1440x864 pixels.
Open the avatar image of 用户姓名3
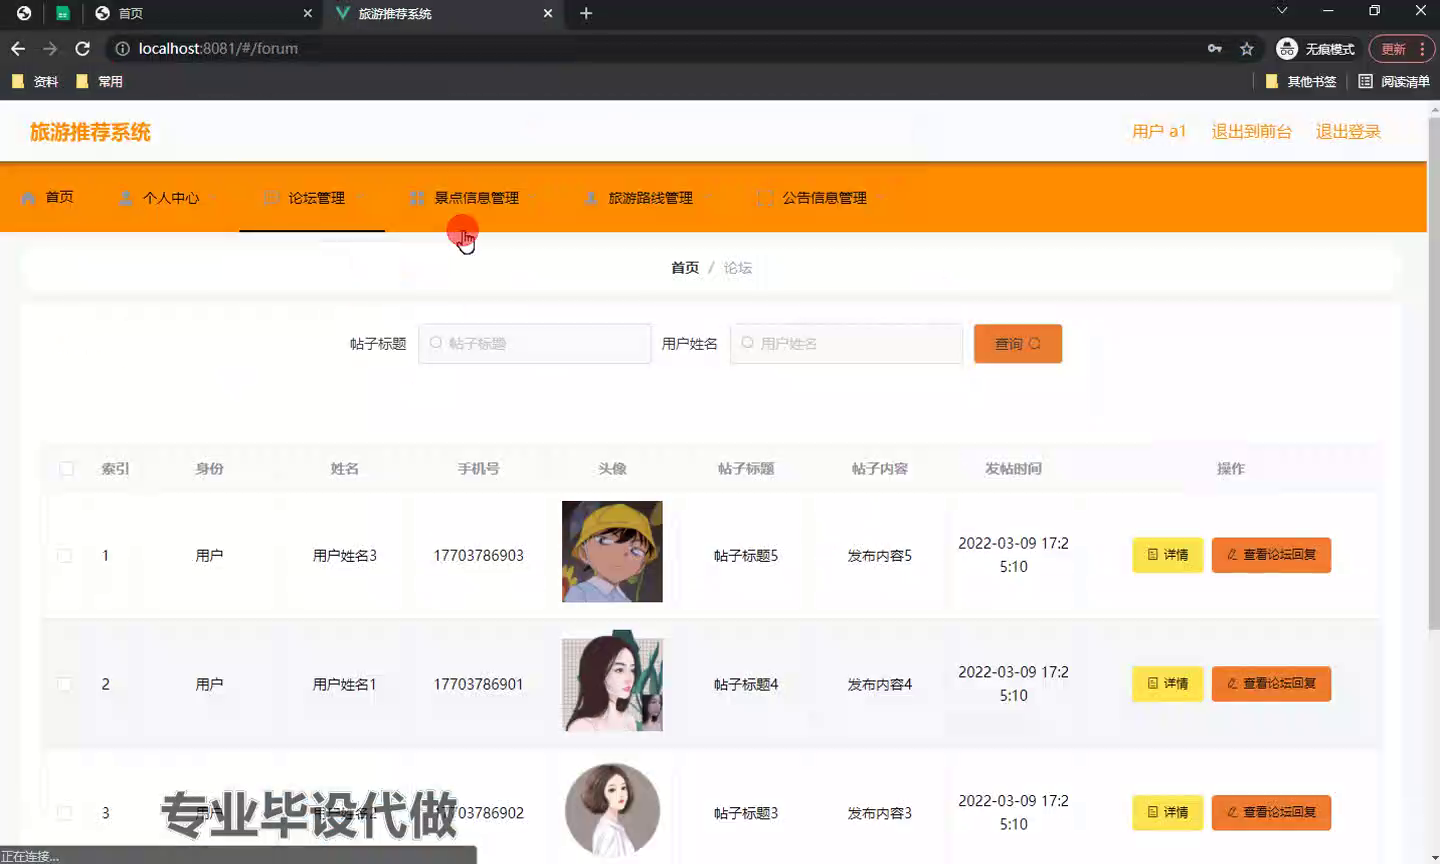(x=612, y=551)
